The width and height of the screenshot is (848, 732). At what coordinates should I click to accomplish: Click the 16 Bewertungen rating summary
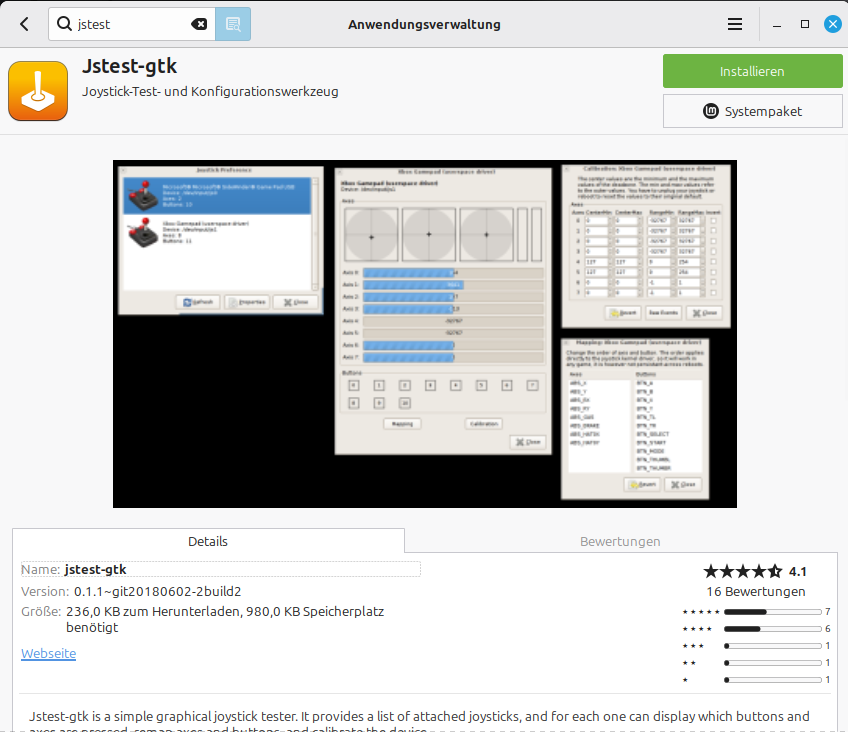pyautogui.click(x=755, y=591)
